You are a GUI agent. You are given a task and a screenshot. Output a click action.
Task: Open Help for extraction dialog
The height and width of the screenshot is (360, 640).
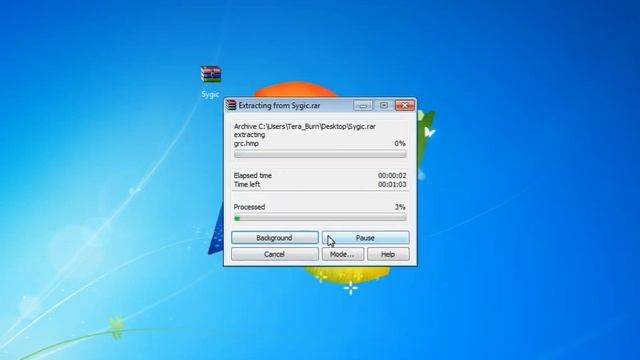(x=388, y=254)
